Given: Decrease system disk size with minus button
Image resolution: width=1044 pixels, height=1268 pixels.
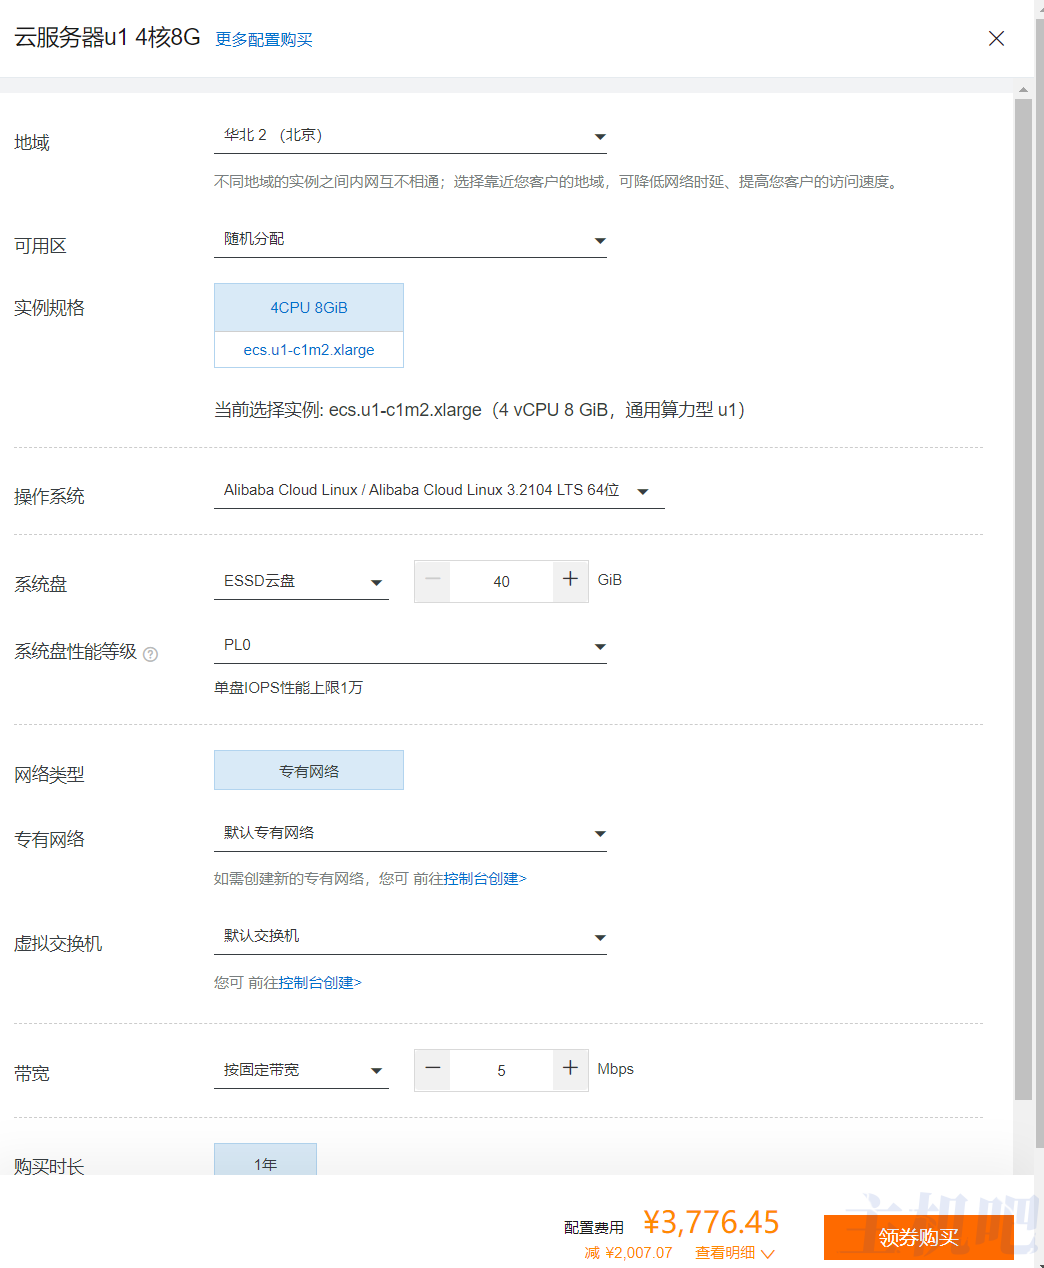Looking at the screenshot, I should pyautogui.click(x=432, y=581).
